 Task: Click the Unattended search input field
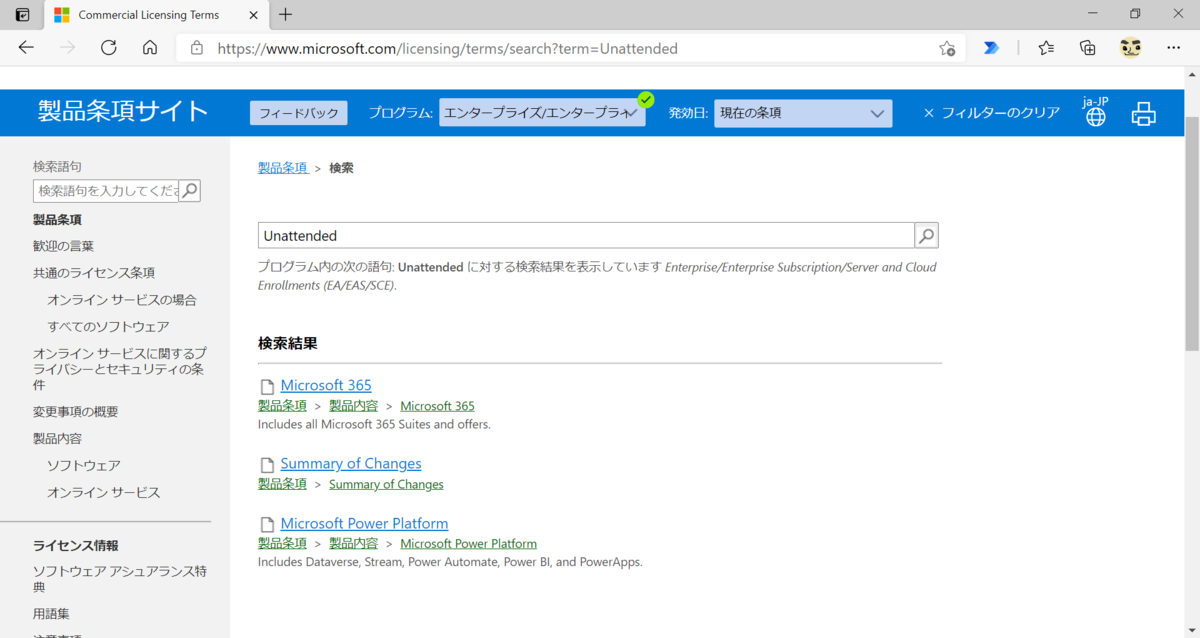[x=585, y=236]
